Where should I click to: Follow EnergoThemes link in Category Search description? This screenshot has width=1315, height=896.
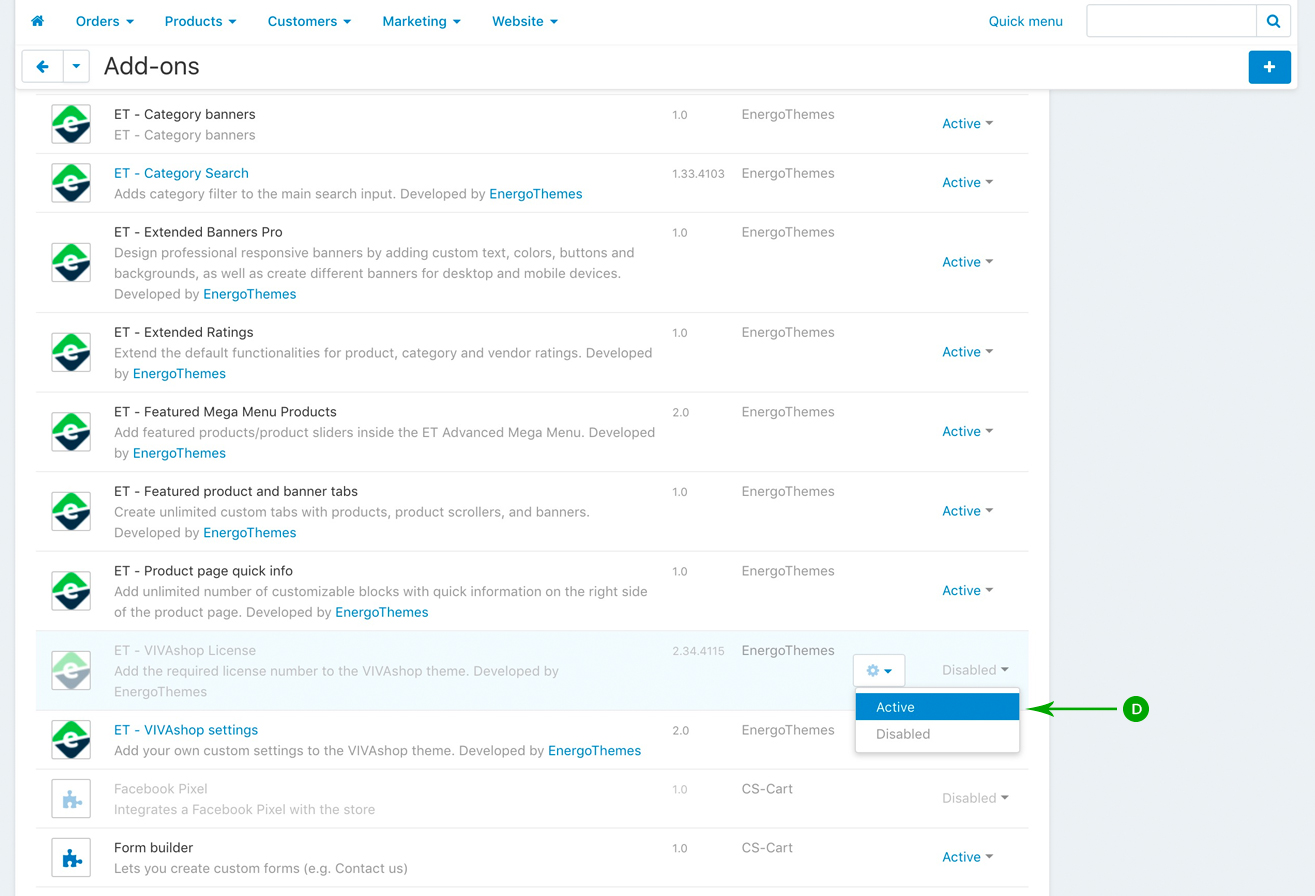tap(535, 194)
